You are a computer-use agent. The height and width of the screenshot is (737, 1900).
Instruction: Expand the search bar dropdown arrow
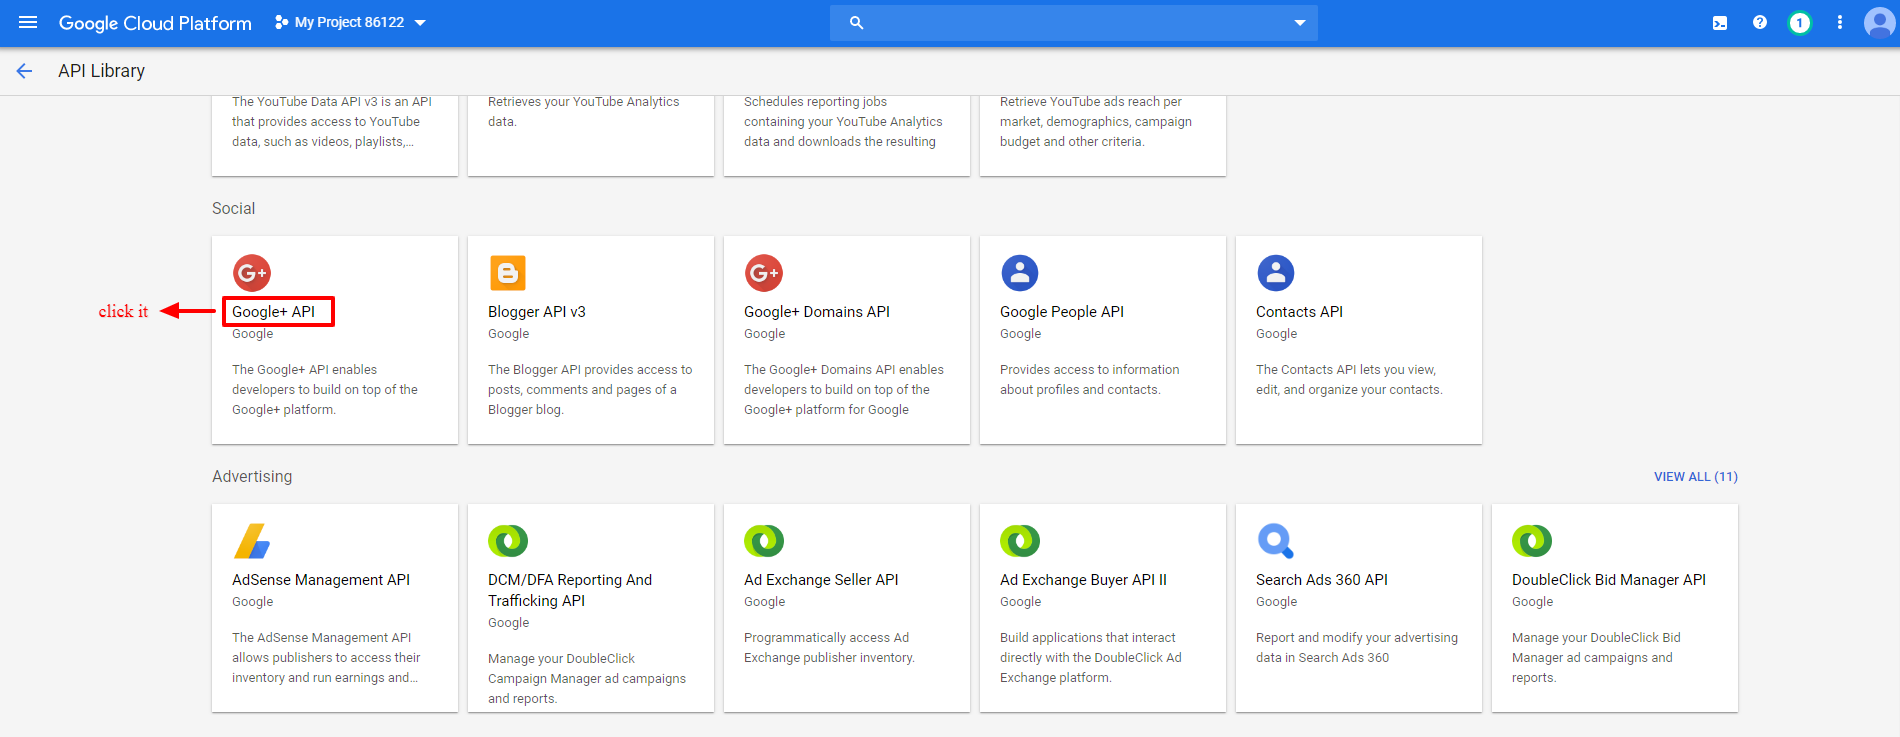tap(1299, 23)
